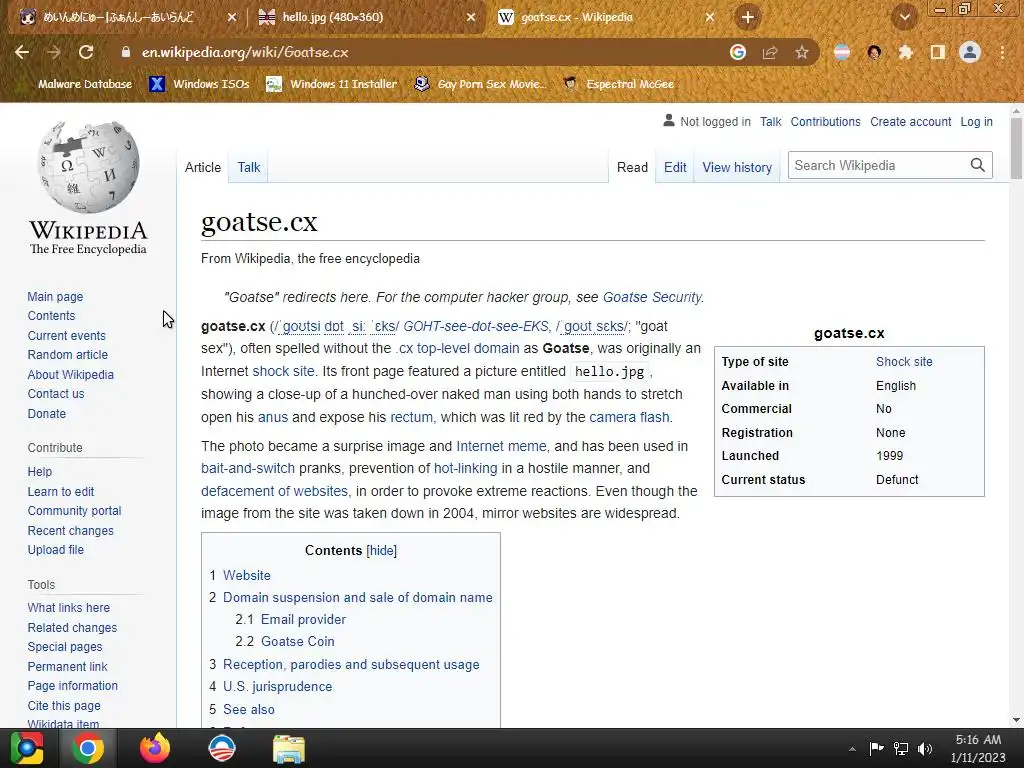The image size is (1024, 768).
Task: Click the Create account link
Action: pyautogui.click(x=910, y=121)
